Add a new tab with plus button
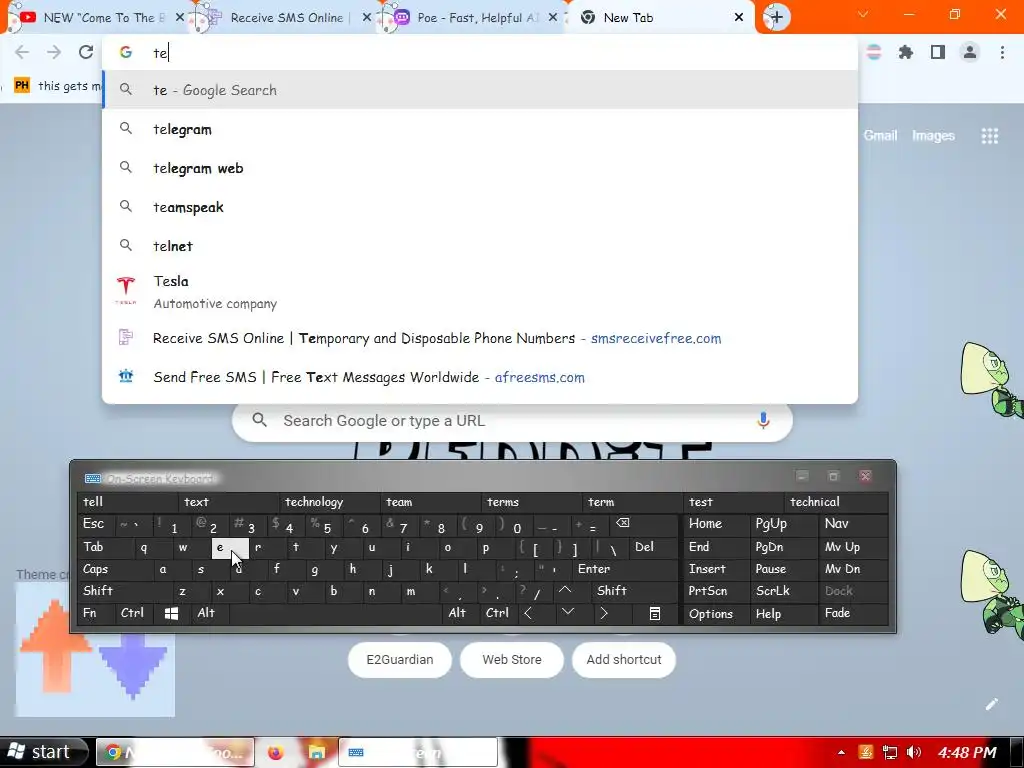This screenshot has width=1024, height=768. (776, 17)
